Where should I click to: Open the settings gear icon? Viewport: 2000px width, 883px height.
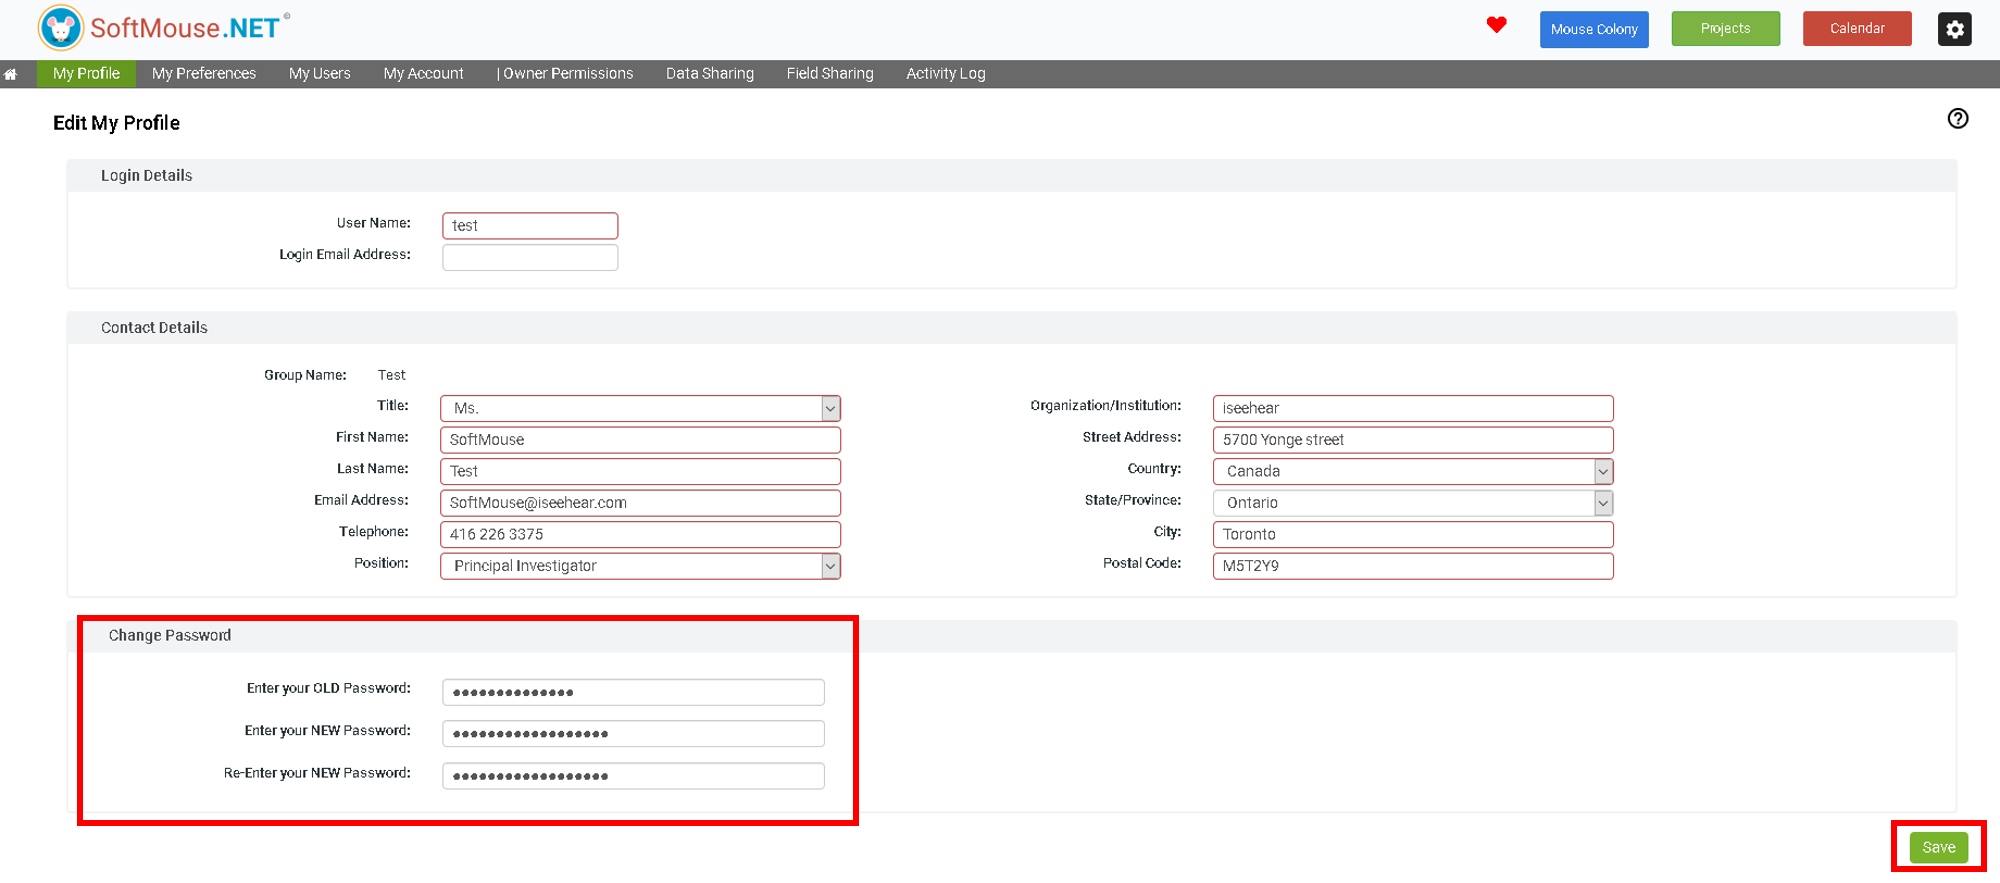click(x=1954, y=29)
